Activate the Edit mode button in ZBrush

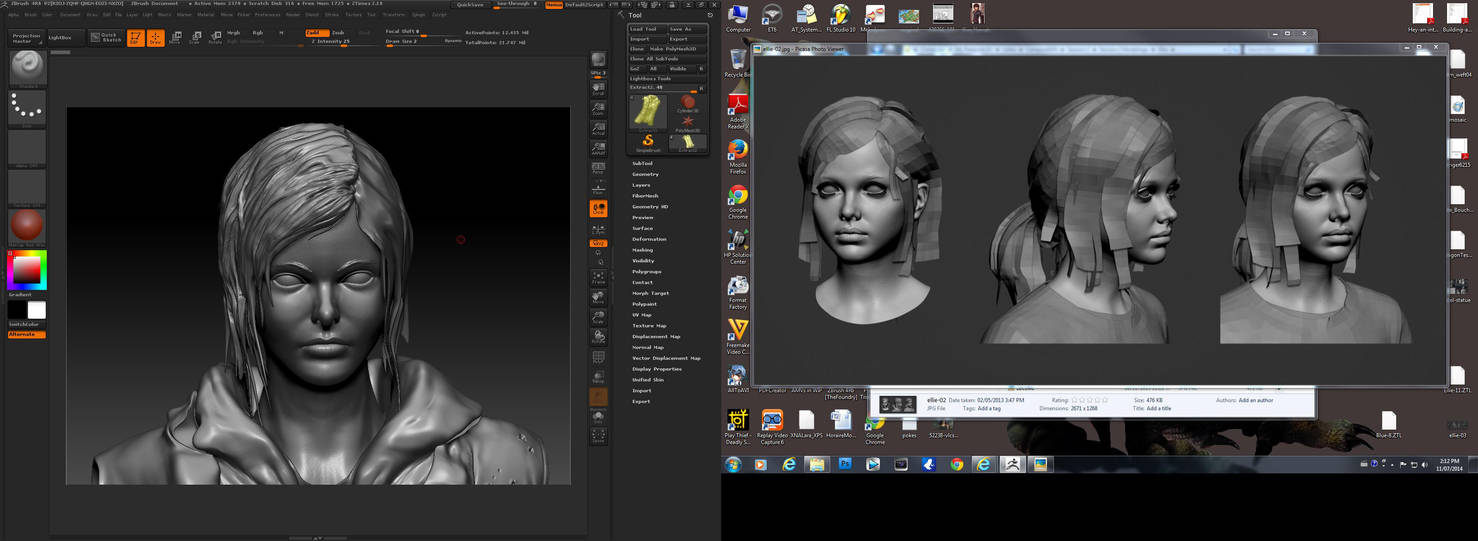click(x=135, y=38)
